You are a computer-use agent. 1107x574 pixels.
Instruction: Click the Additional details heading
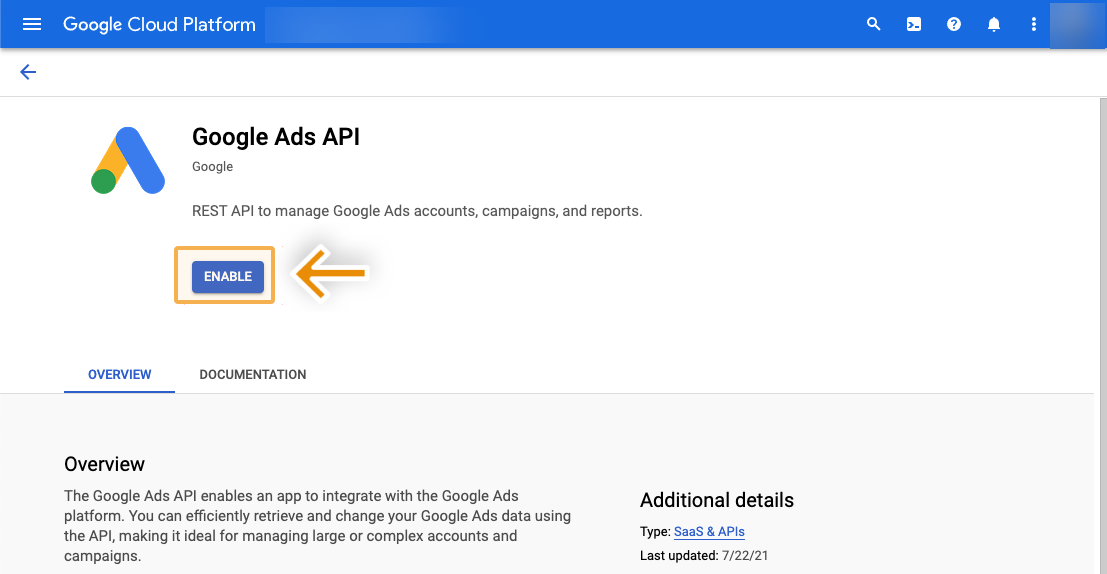click(x=717, y=500)
